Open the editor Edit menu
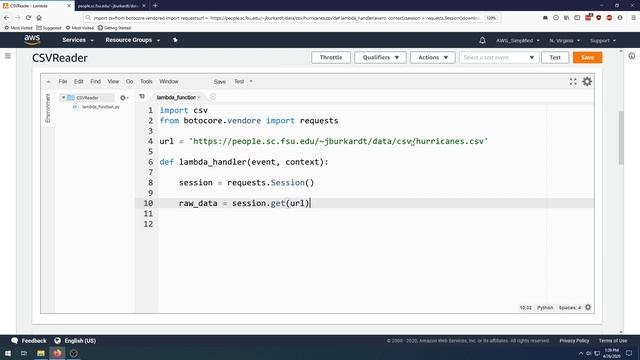640x360 pixels. point(78,82)
